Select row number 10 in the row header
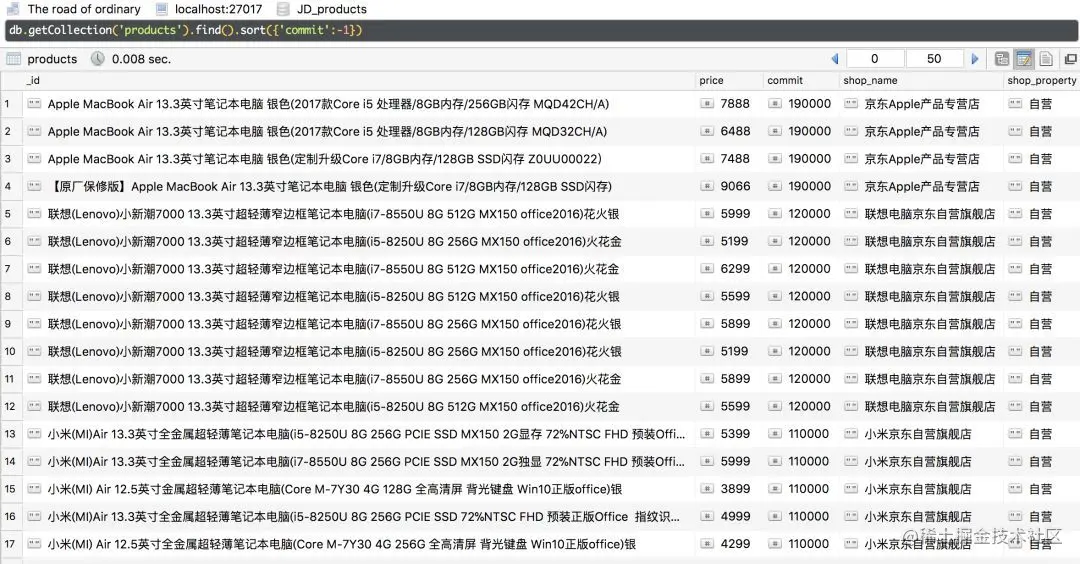Screen dimensions: 1080x564 (x=10, y=352)
